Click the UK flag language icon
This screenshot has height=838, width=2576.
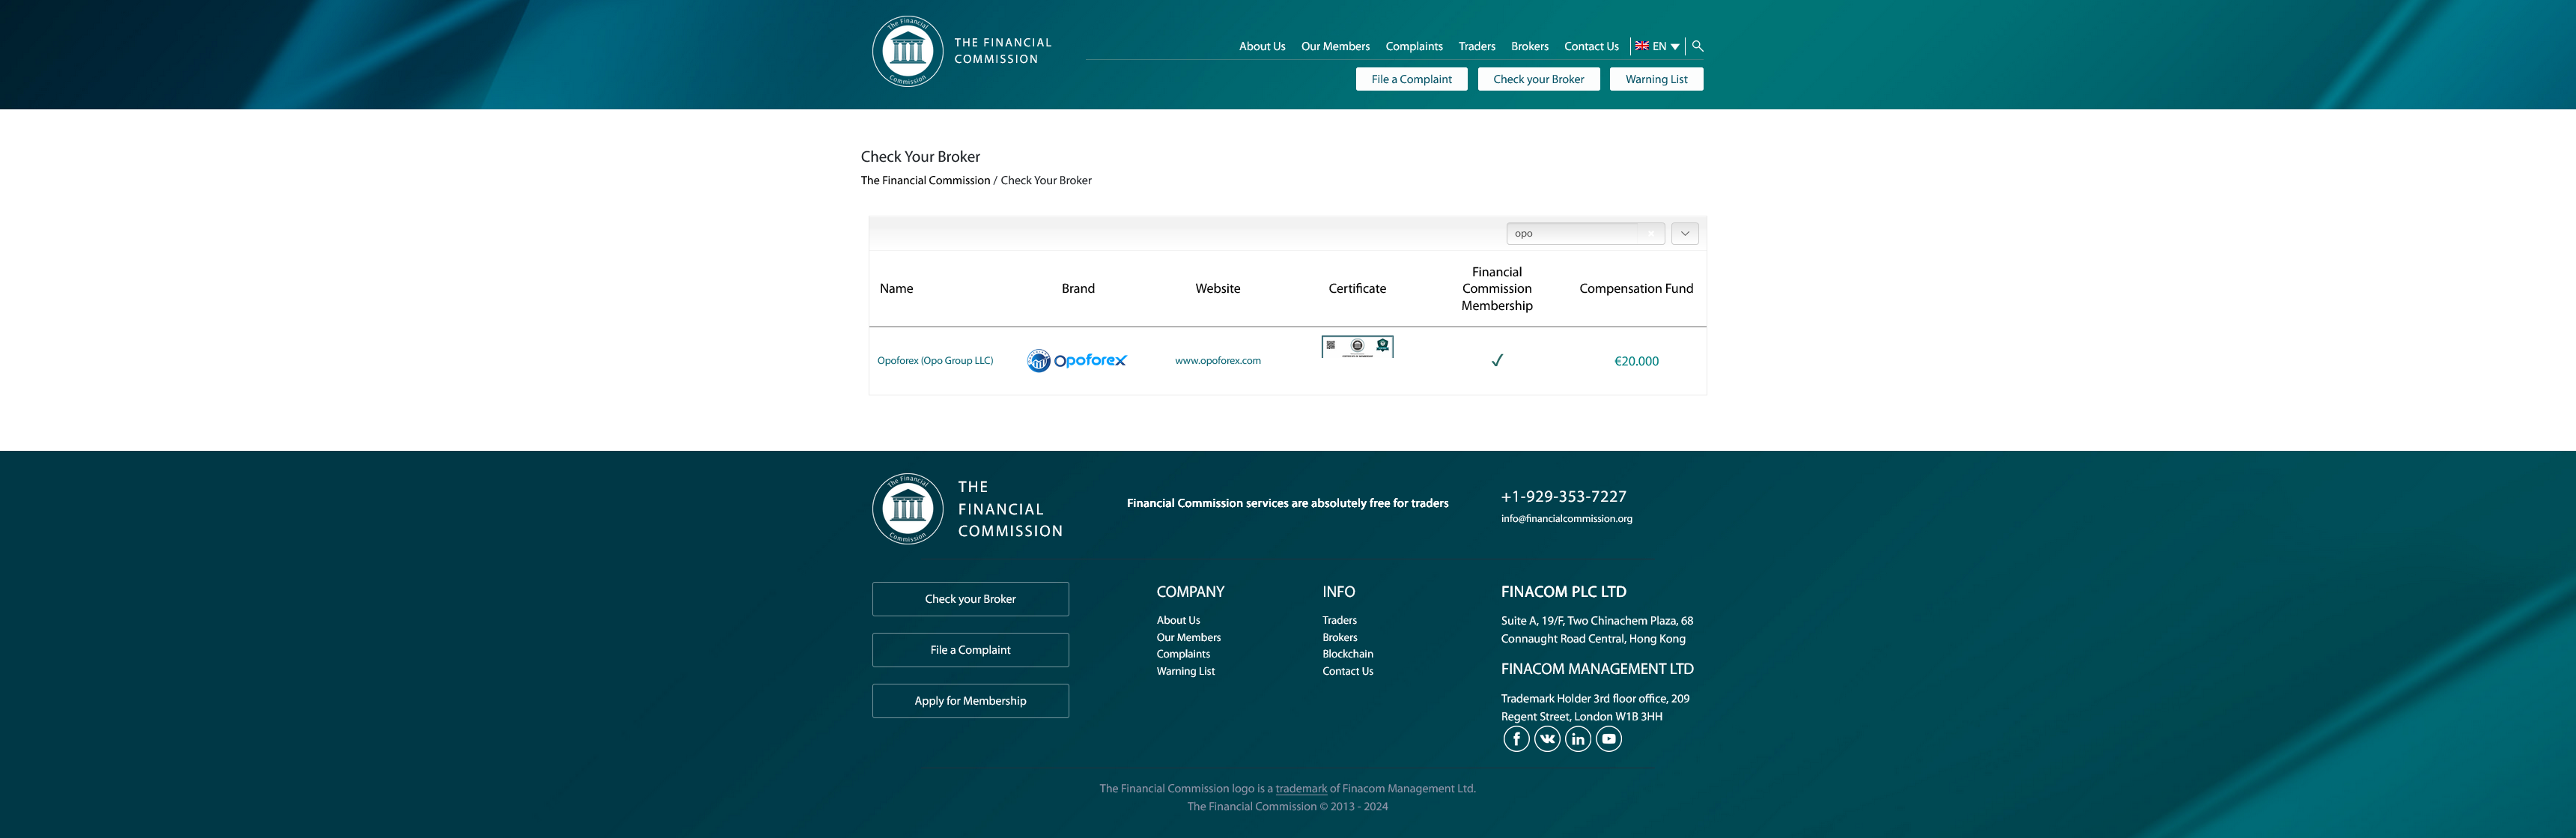pyautogui.click(x=1641, y=46)
